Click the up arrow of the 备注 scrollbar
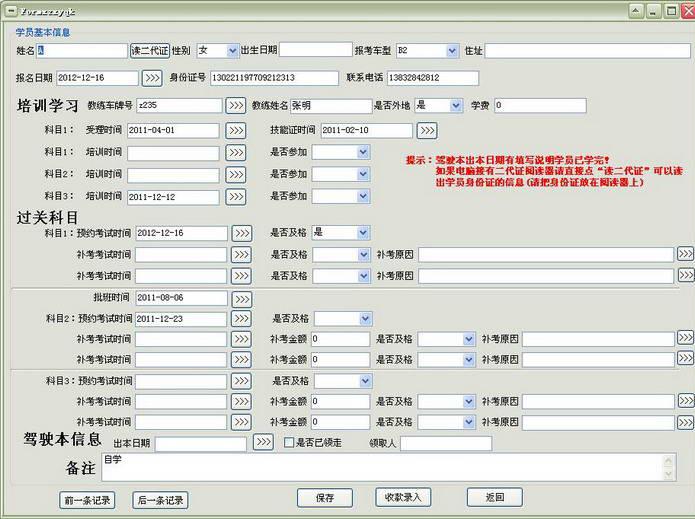The width and height of the screenshot is (695, 519). pos(668,461)
